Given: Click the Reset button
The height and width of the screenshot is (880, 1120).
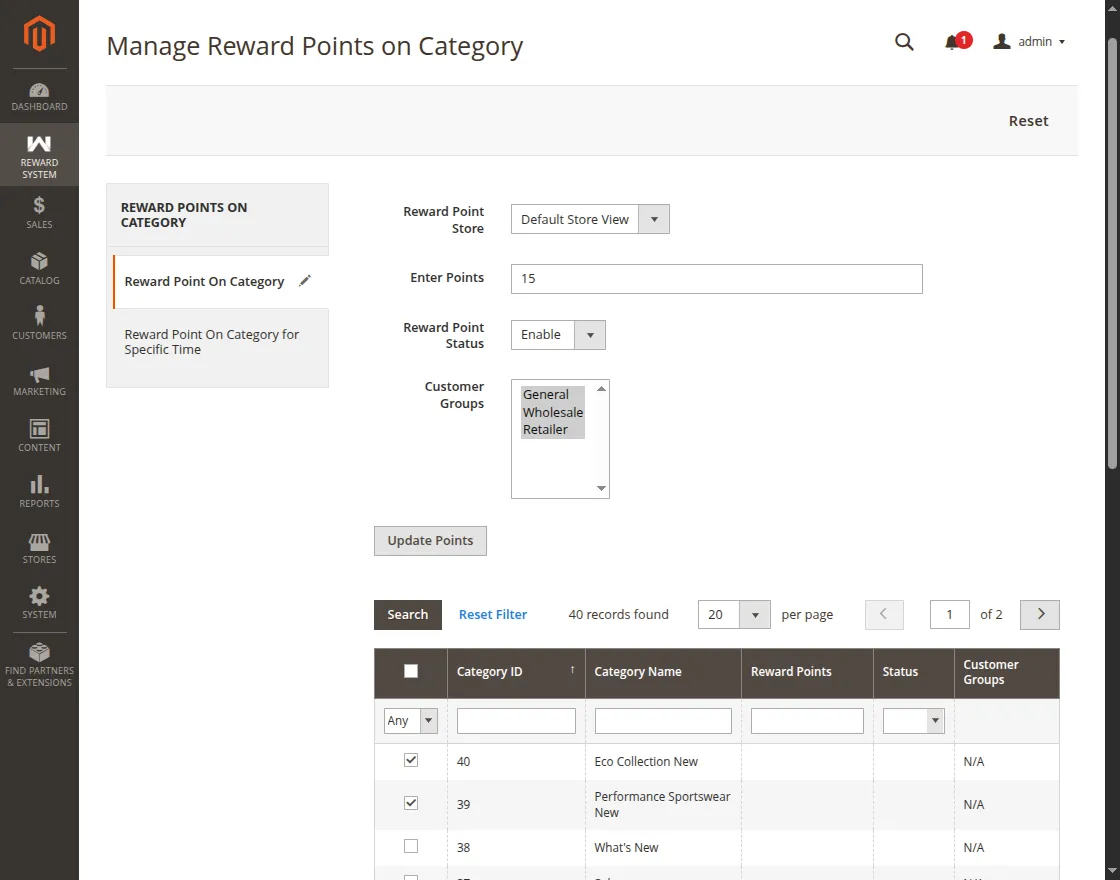Looking at the screenshot, I should [1028, 121].
